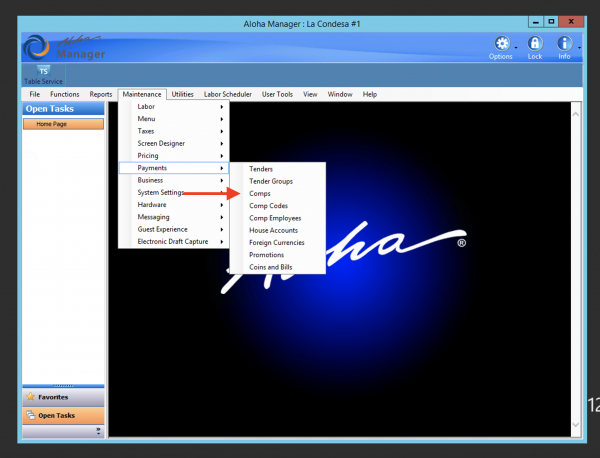The width and height of the screenshot is (600, 458).
Task: Open the View menu
Action: [310, 94]
